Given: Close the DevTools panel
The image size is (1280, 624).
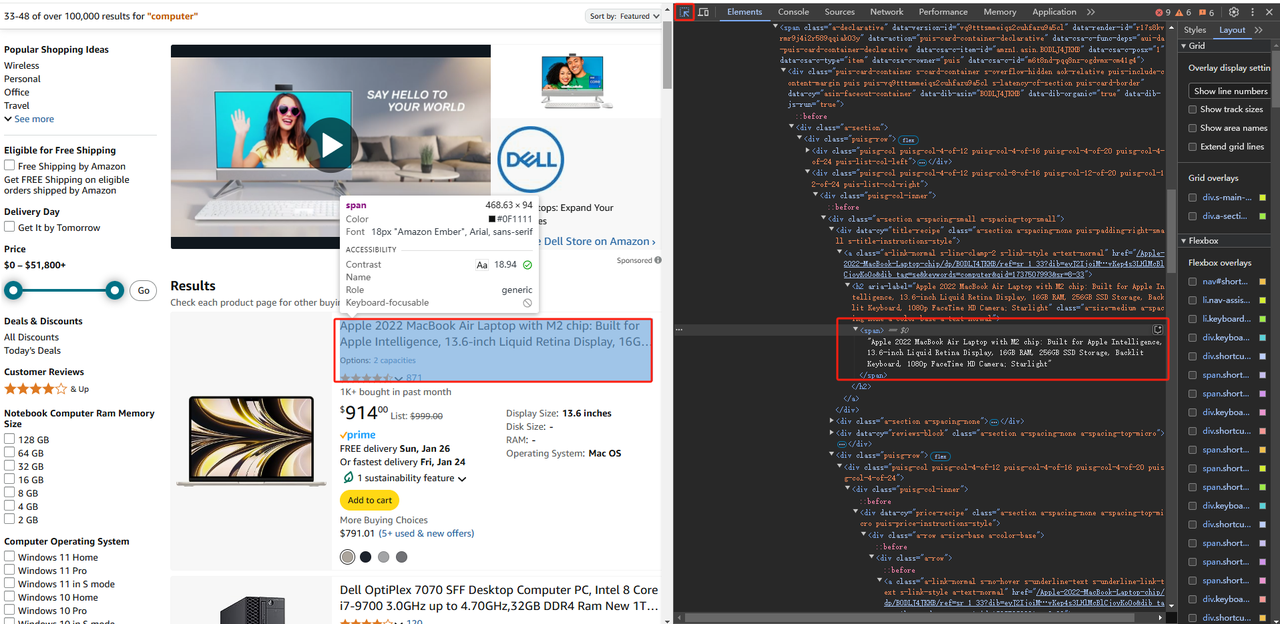Looking at the screenshot, I should [x=1269, y=12].
